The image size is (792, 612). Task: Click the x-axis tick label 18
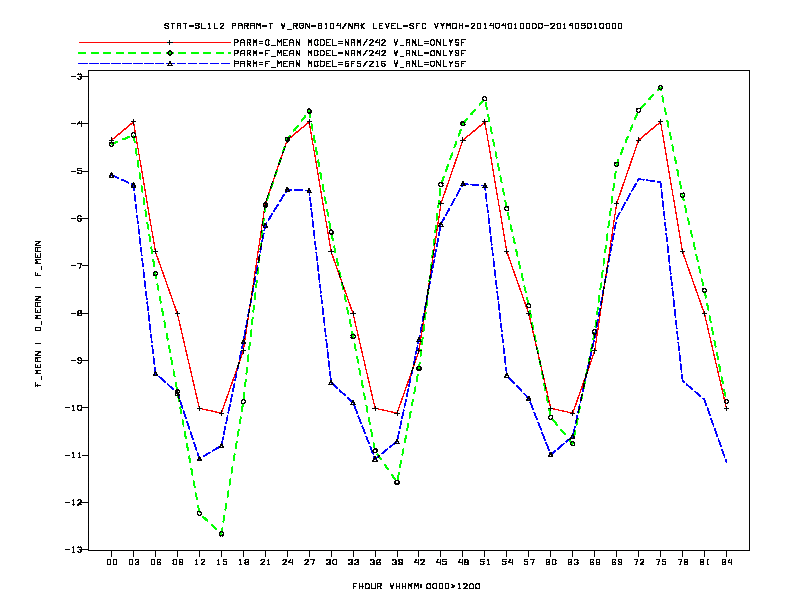(243, 562)
